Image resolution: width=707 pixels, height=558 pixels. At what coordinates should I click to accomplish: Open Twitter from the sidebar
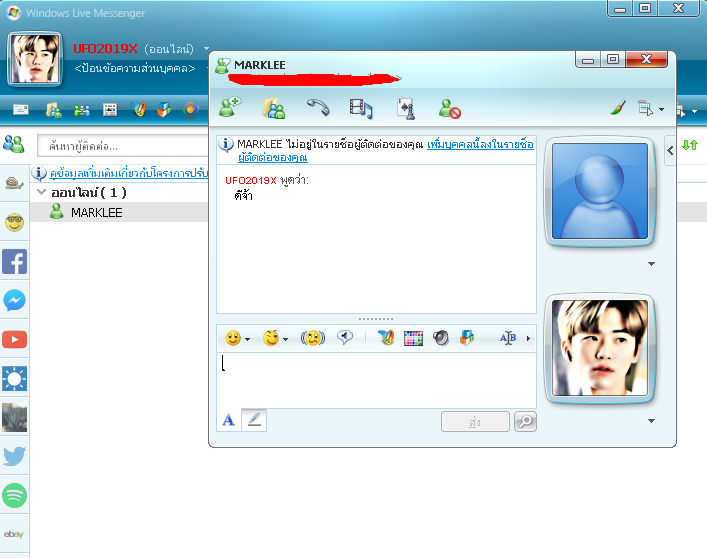14,456
